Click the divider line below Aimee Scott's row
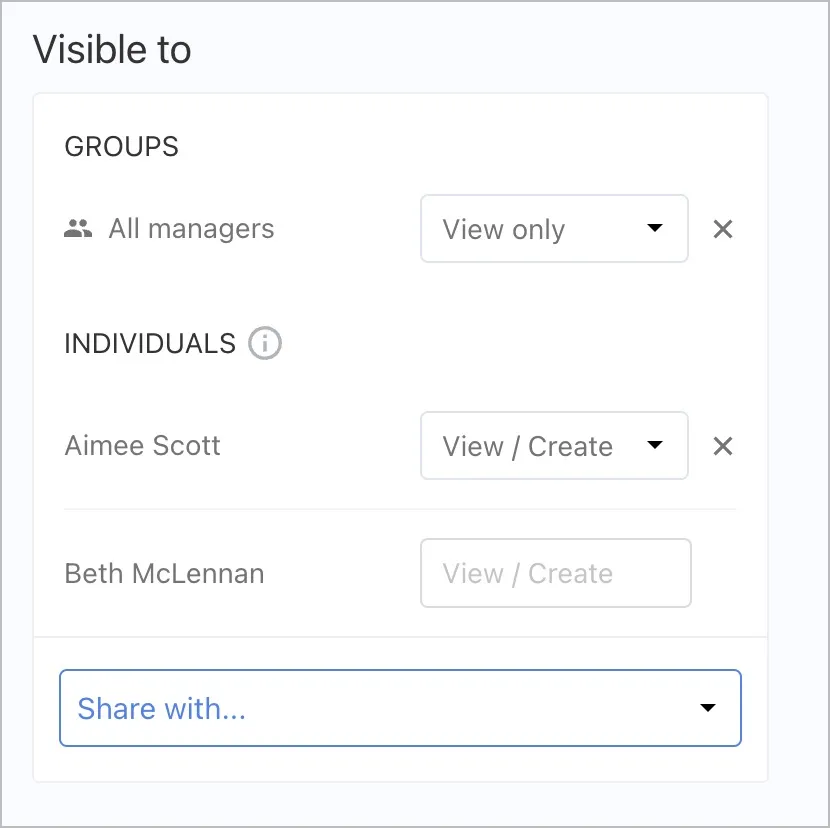Viewport: 830px width, 828px height. pyautogui.click(x=400, y=509)
